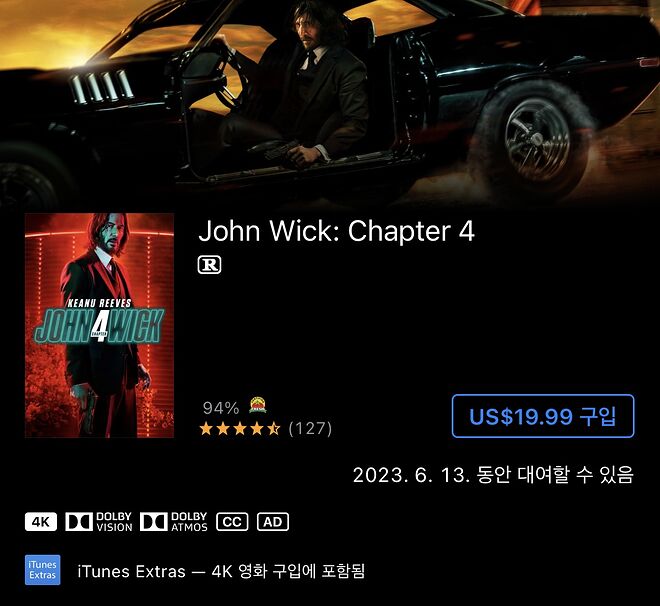Click the Dolby Atmos double-D logo
The width and height of the screenshot is (660, 606).
154,522
